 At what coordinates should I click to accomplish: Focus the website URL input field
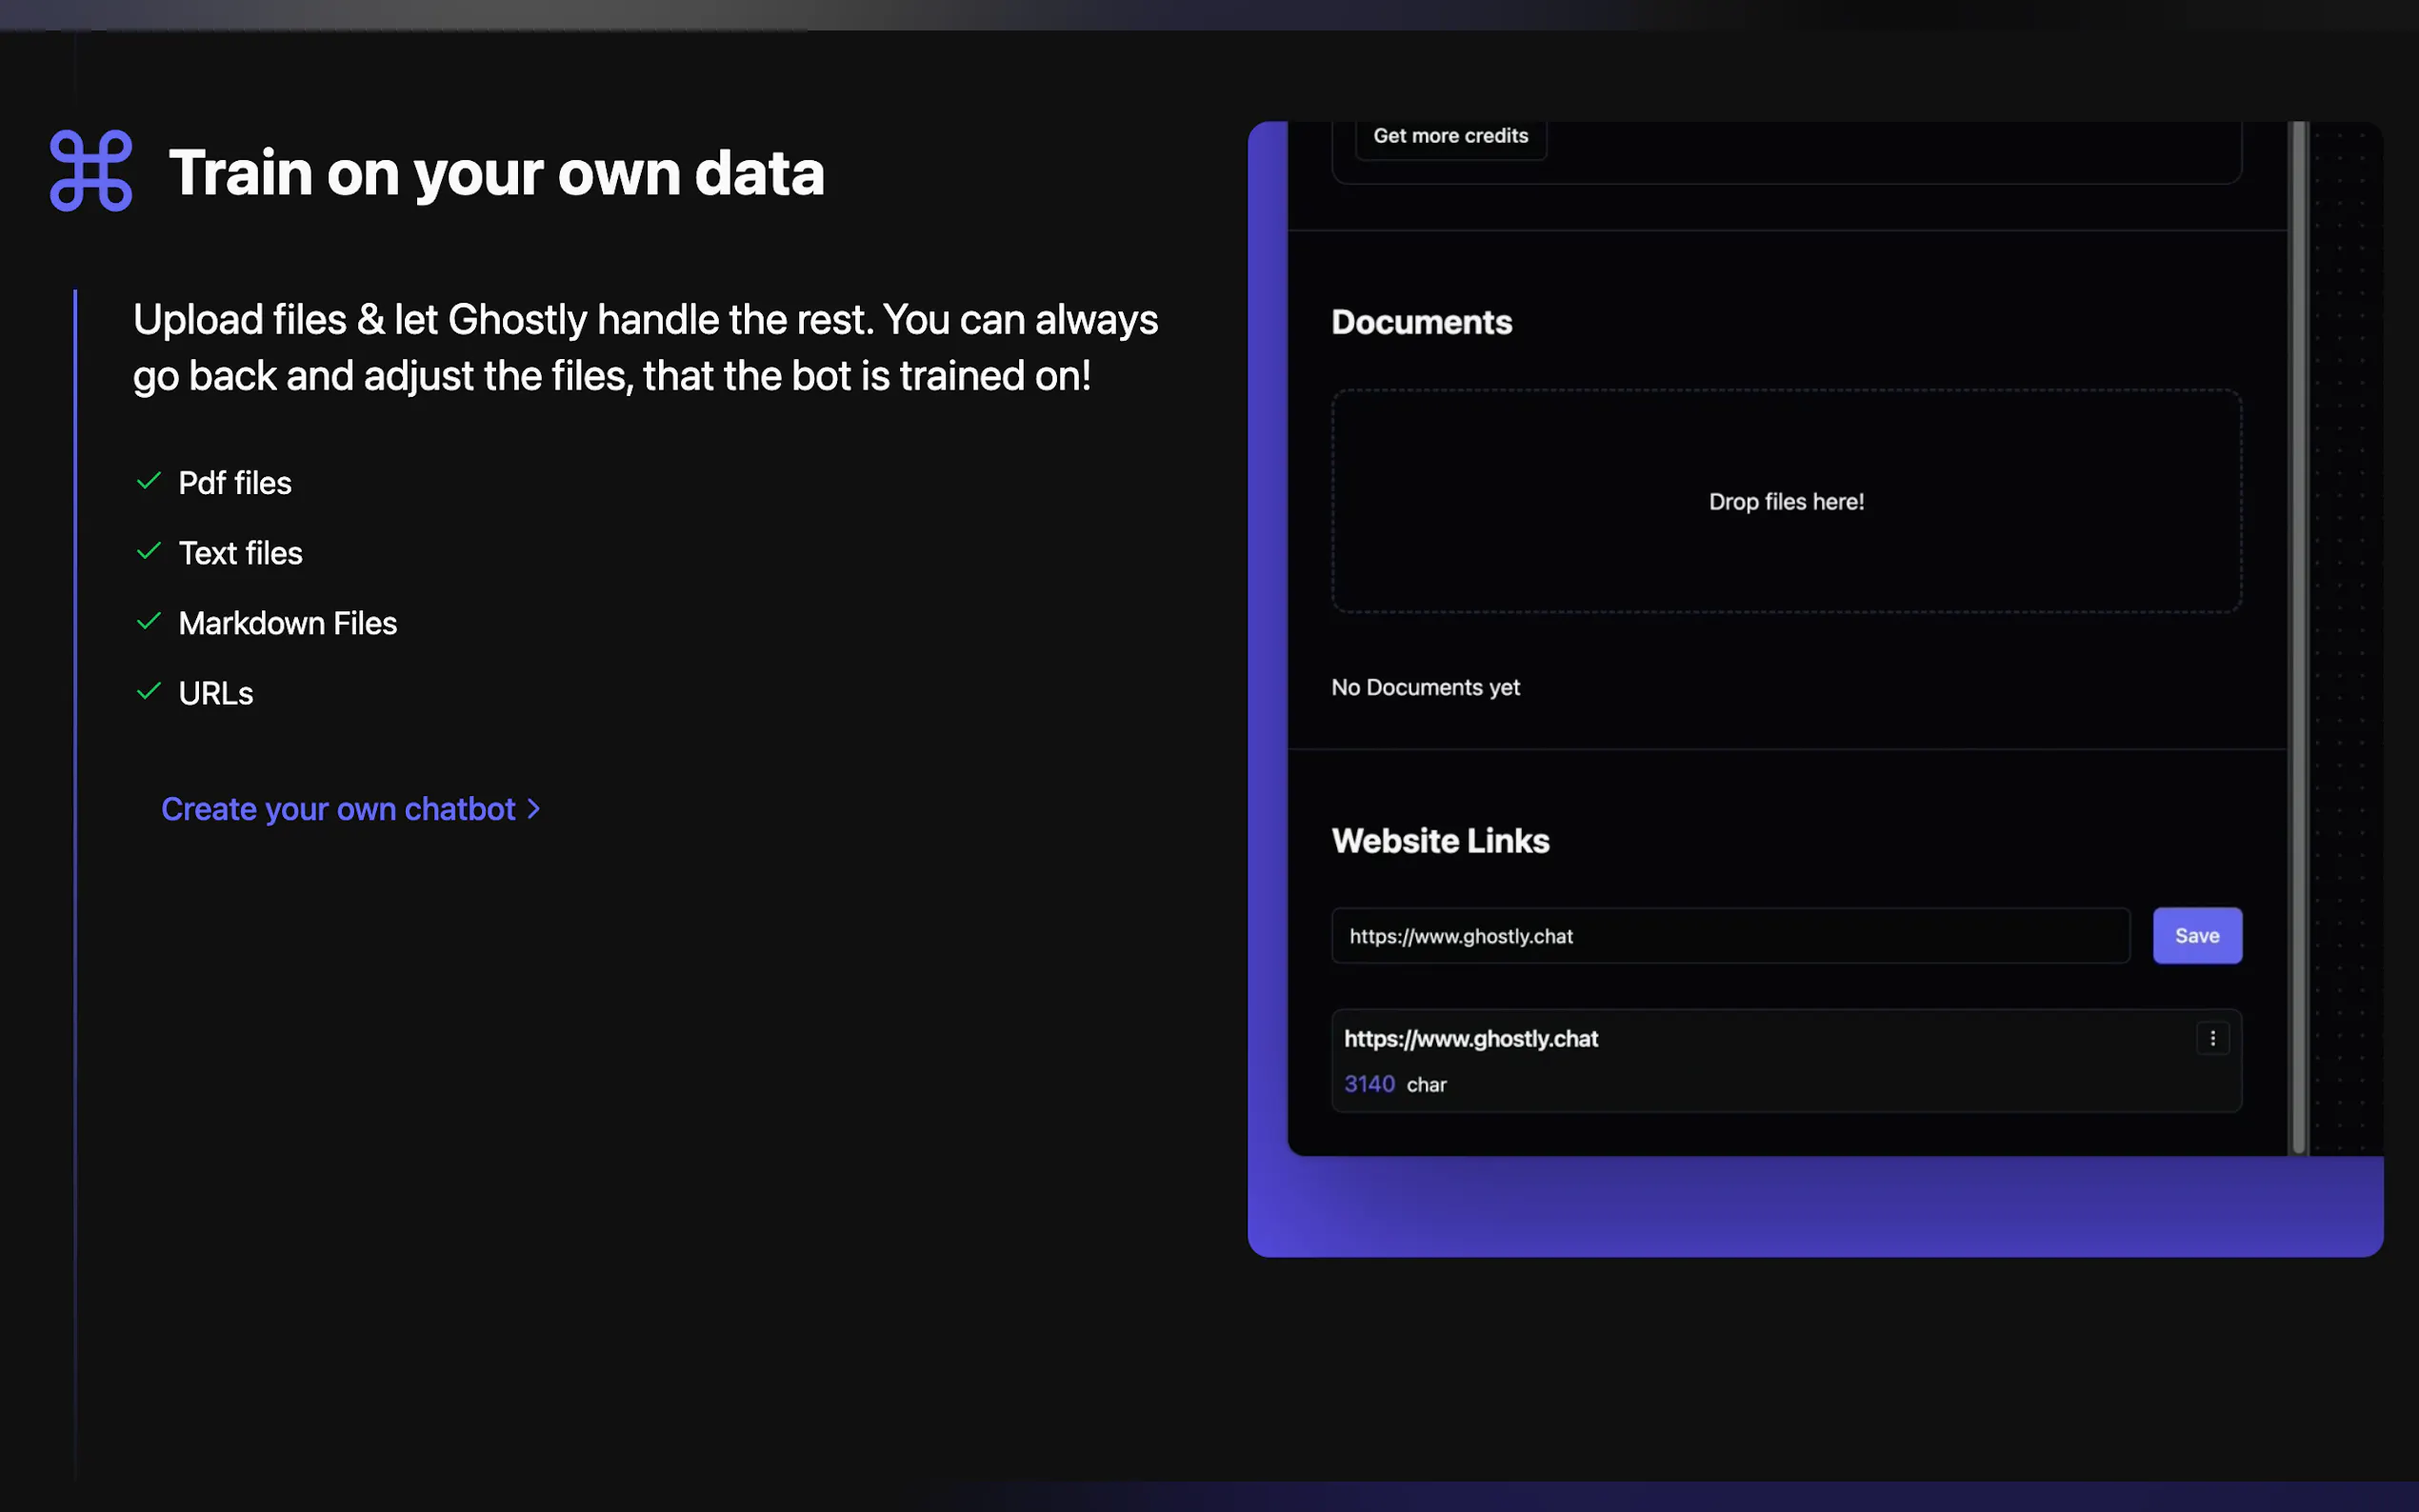pos(1730,936)
